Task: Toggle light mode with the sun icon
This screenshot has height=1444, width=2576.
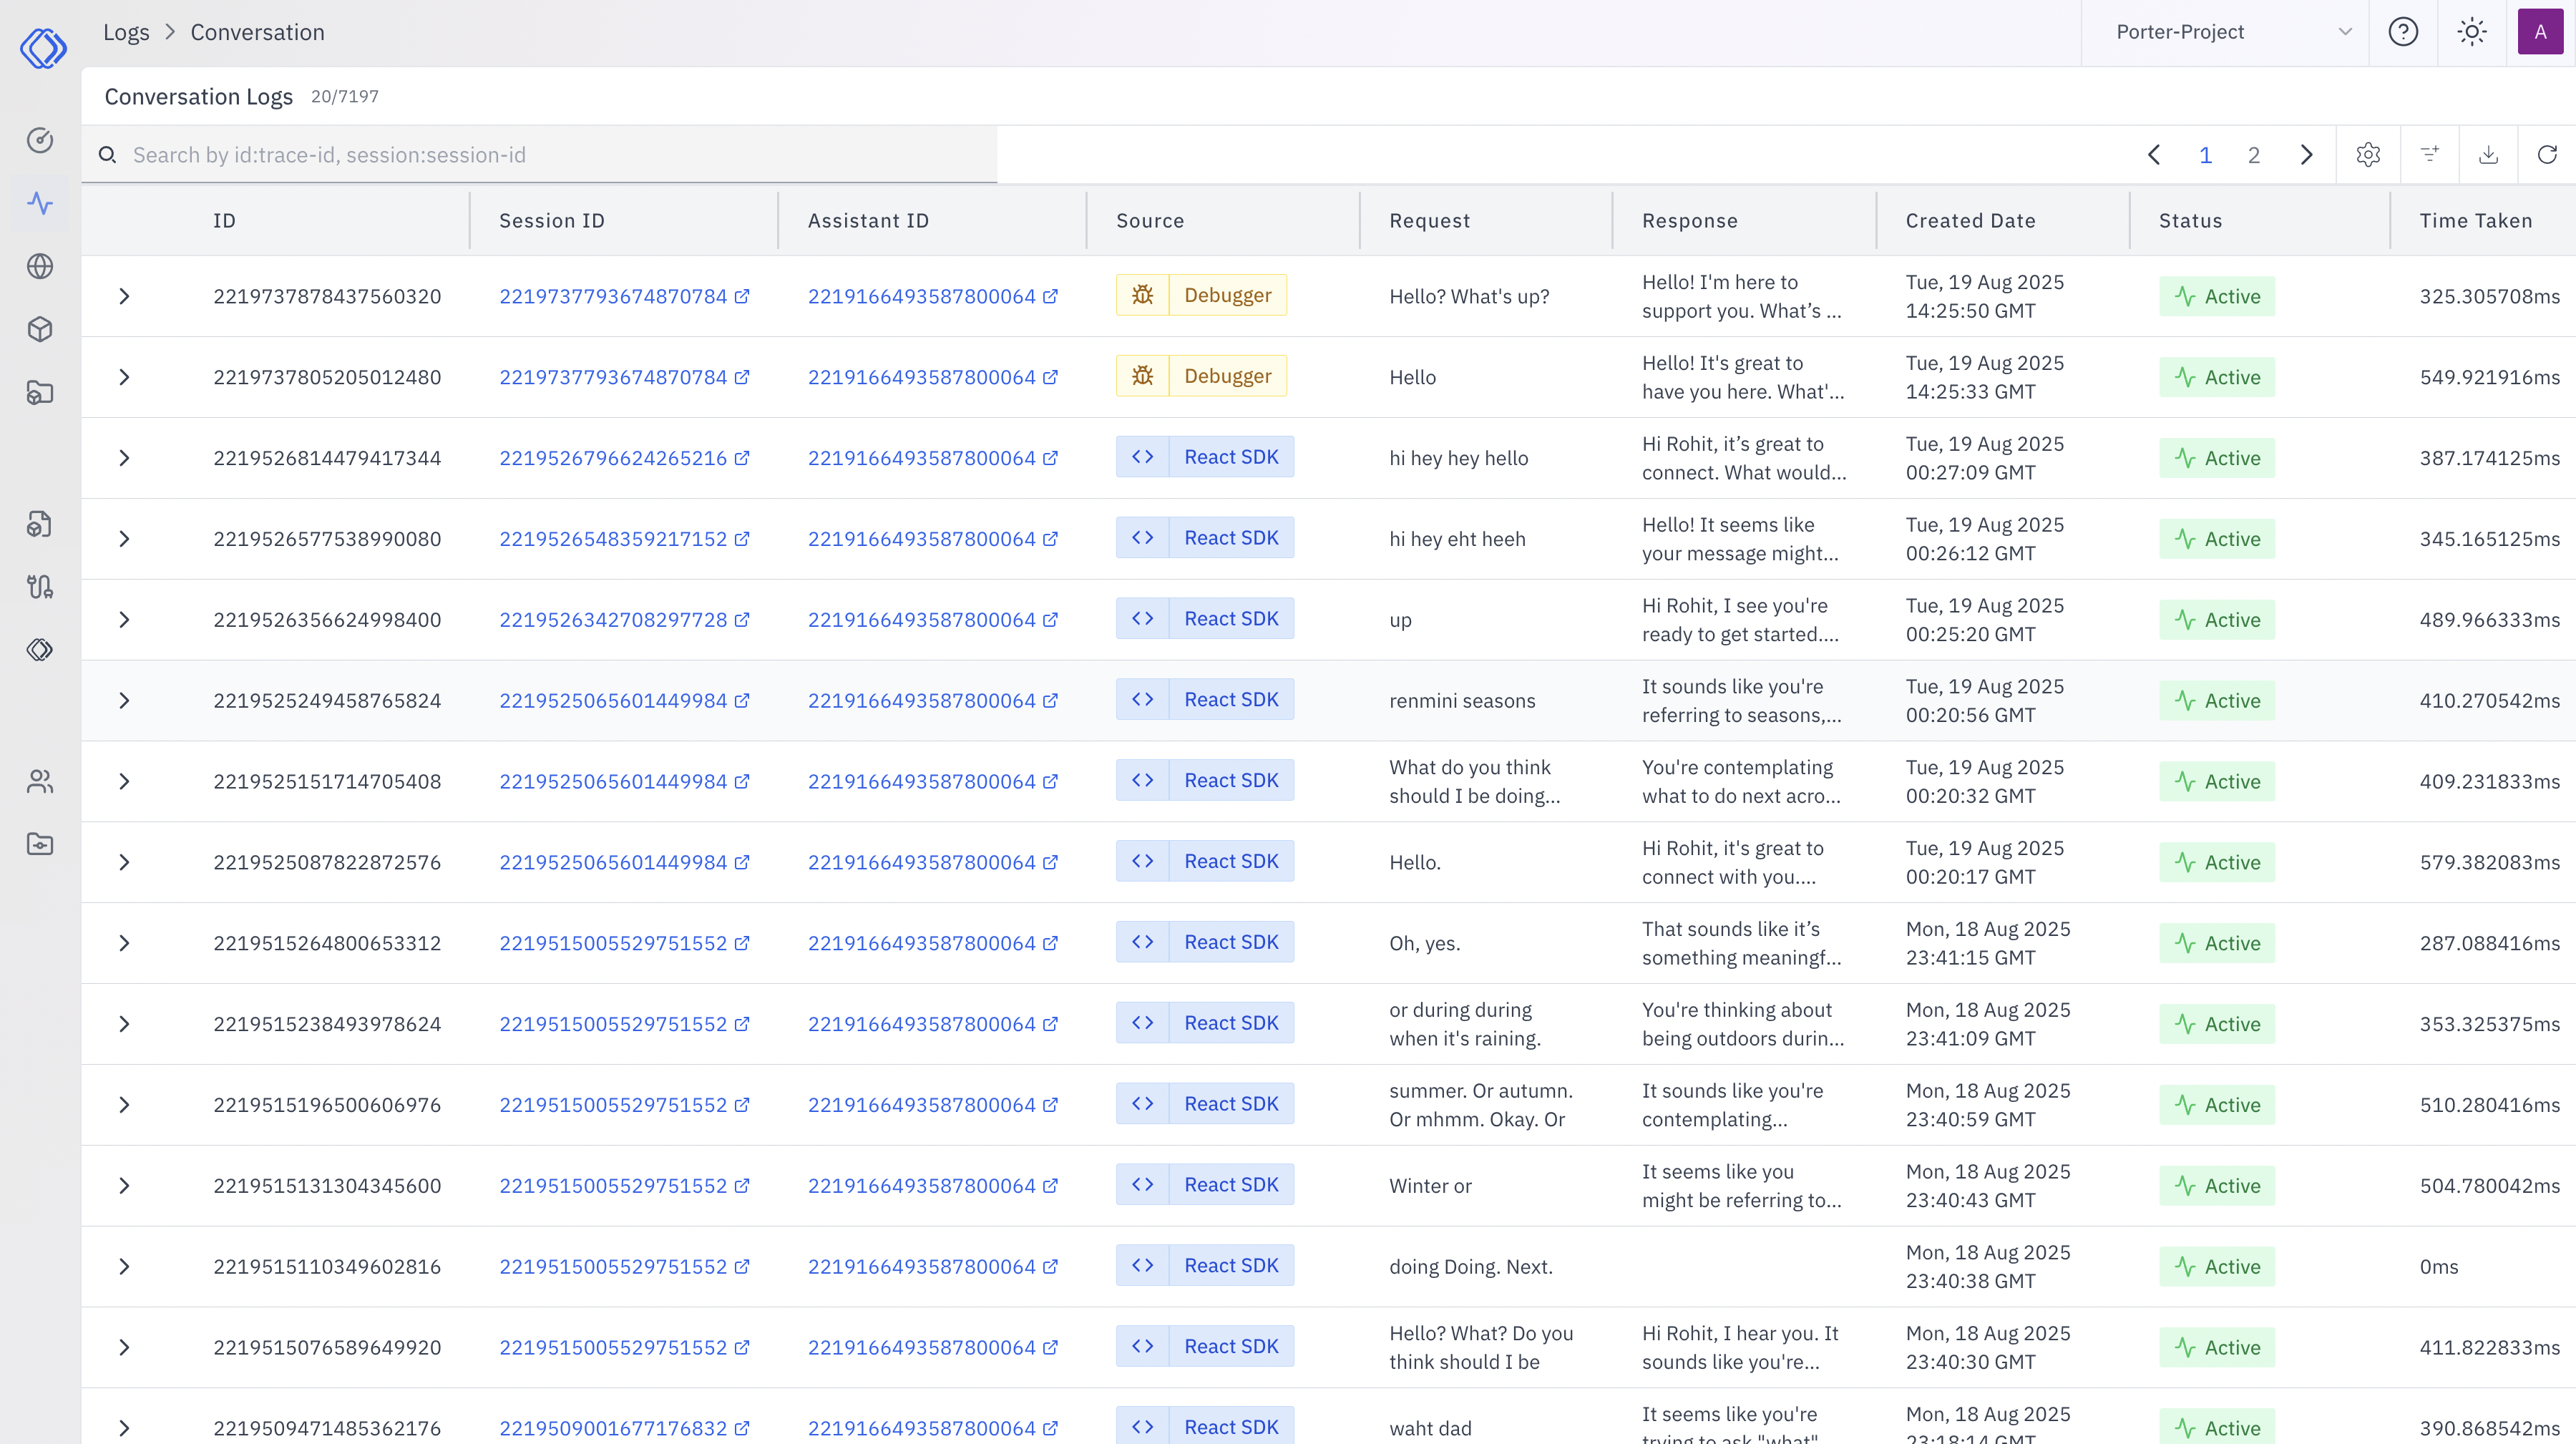Action: [x=2471, y=32]
